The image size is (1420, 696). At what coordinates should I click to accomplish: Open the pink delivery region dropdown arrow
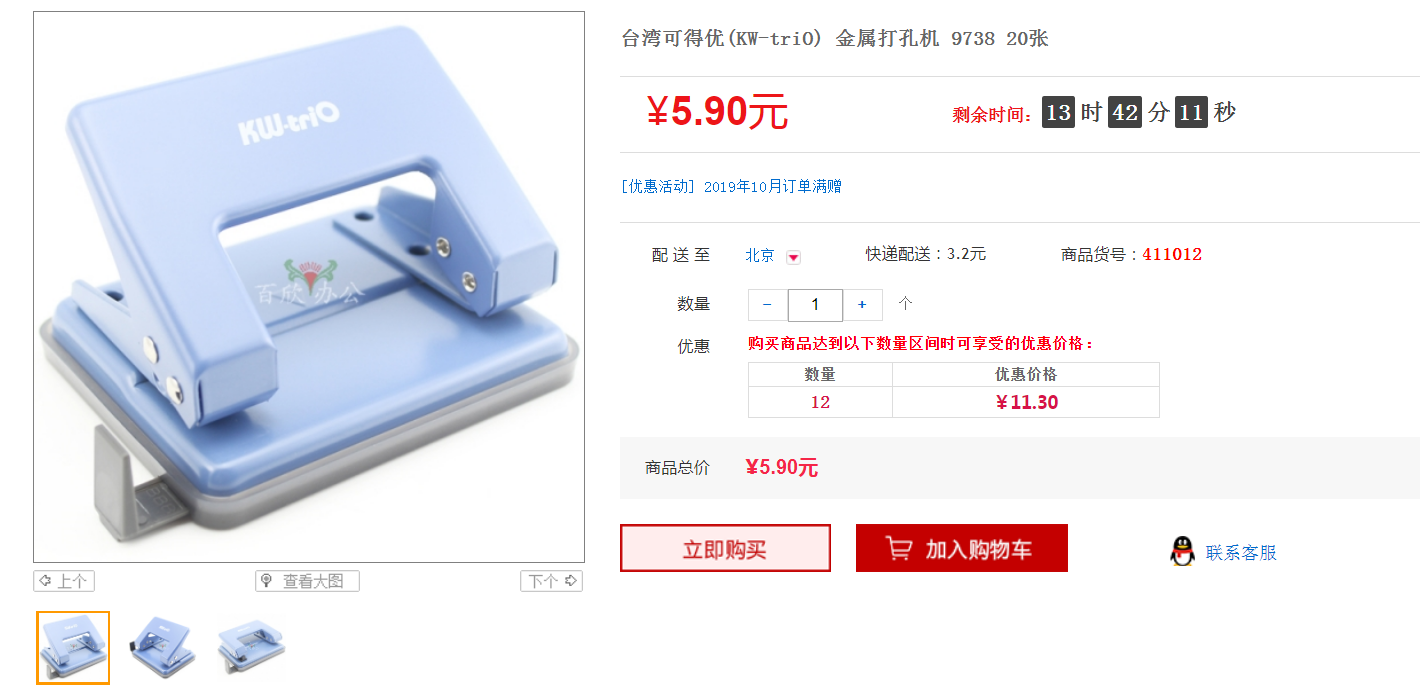coord(793,257)
